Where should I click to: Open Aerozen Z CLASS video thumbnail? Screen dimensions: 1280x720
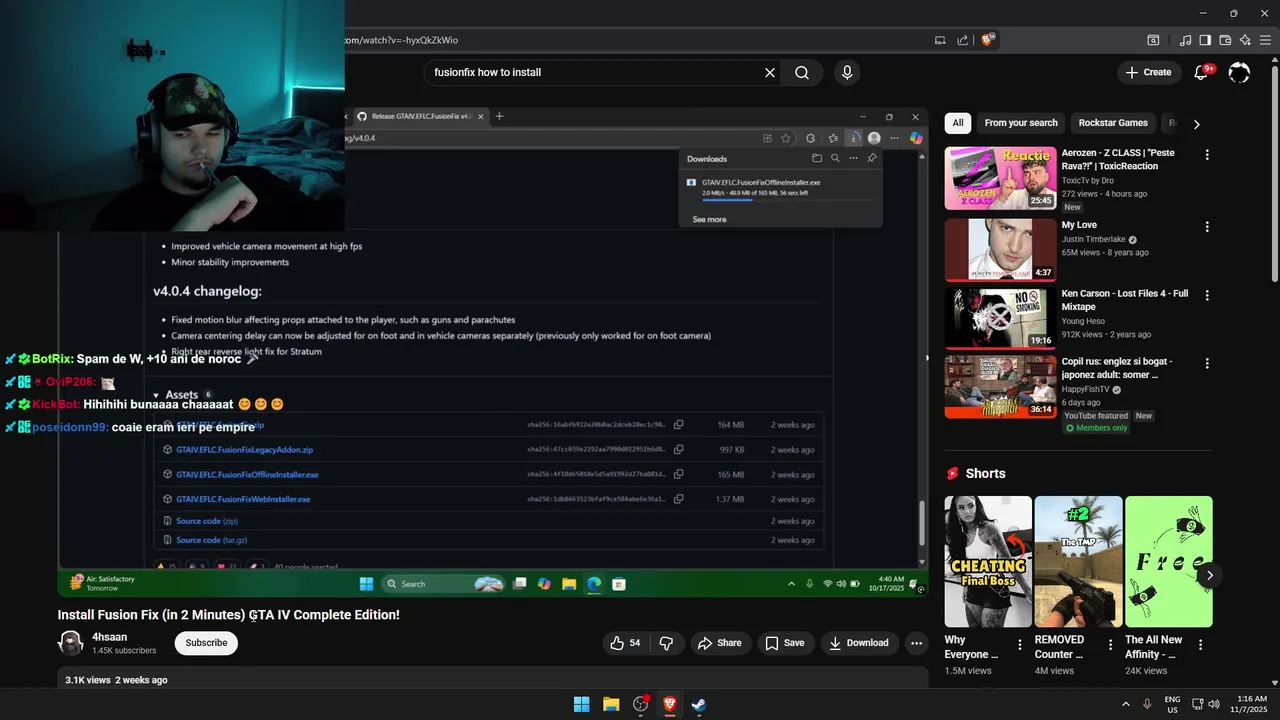(1000, 178)
